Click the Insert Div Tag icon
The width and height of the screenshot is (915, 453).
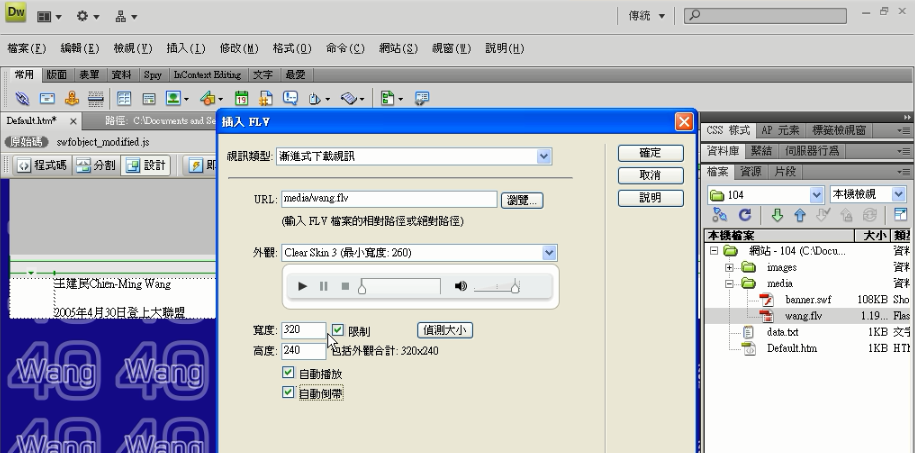click(149, 98)
